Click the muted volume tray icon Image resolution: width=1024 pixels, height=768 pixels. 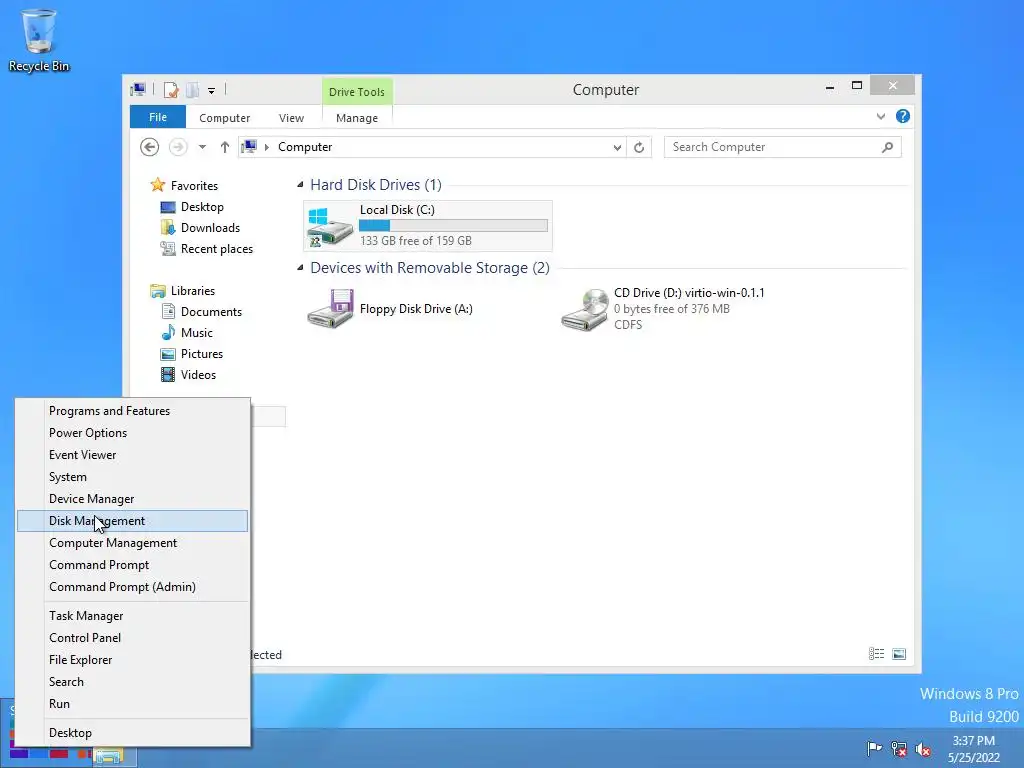(923, 749)
